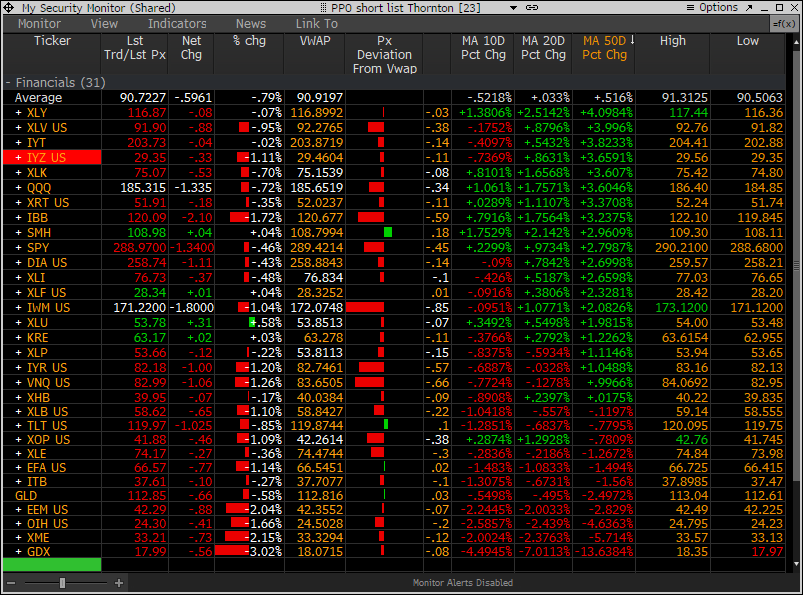The width and height of the screenshot is (803, 595).
Task: Click SPY VWAP value 289.4214
Action: tap(316, 248)
